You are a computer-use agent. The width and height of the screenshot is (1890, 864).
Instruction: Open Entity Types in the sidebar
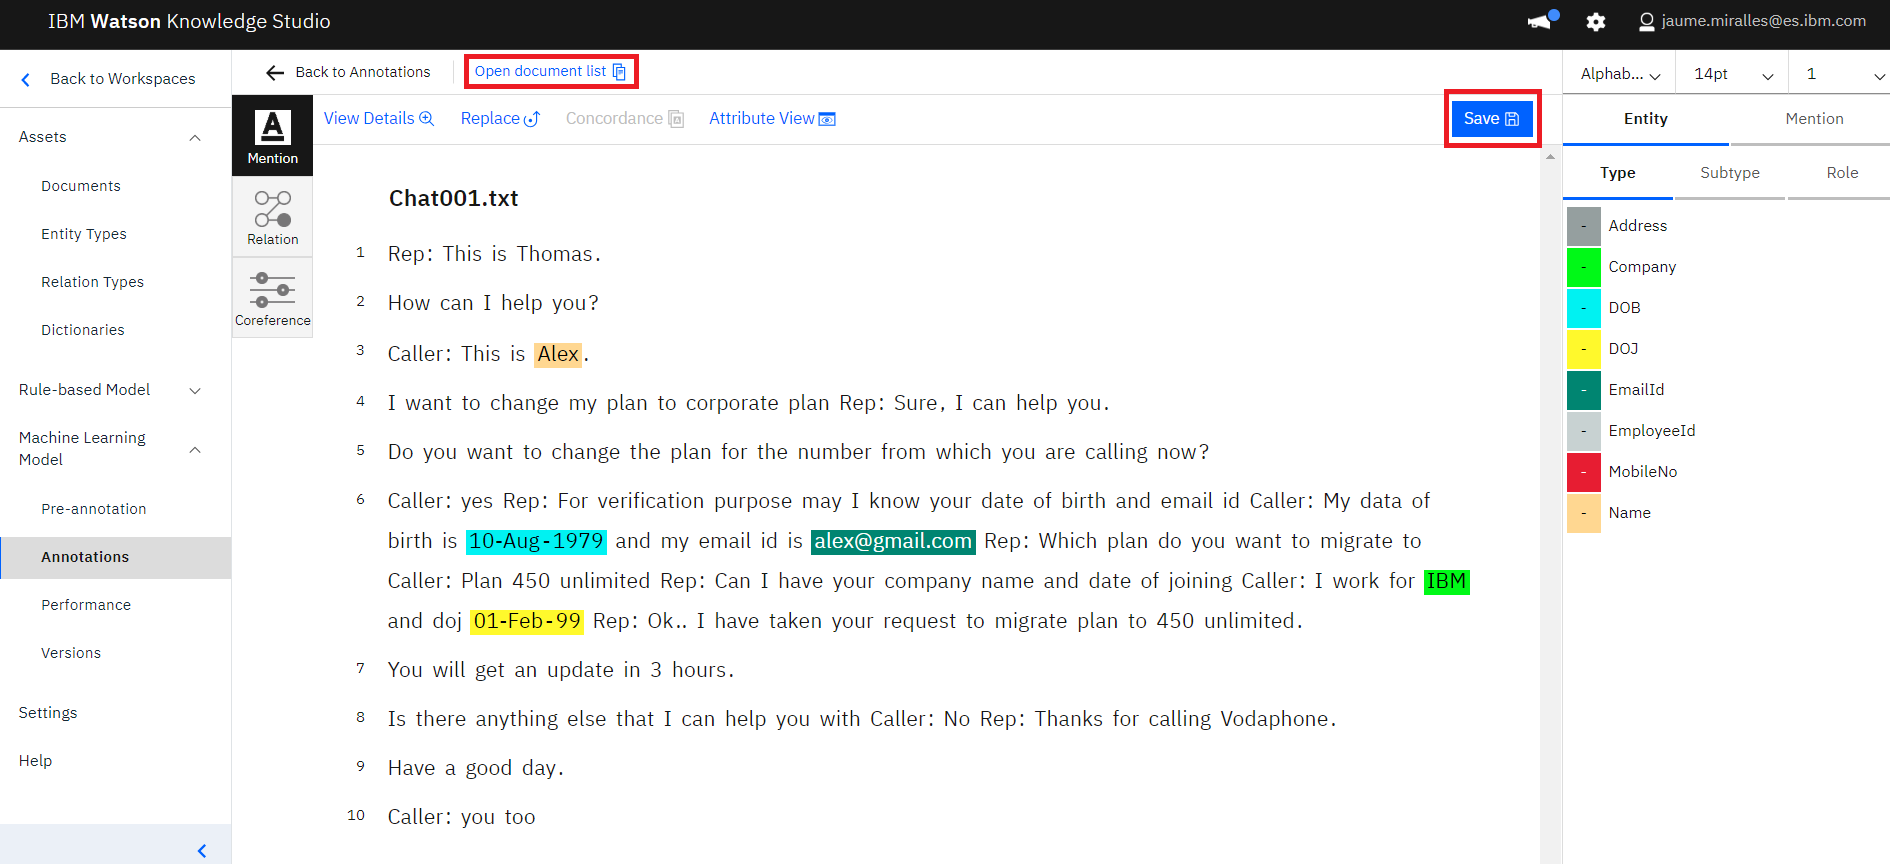point(84,234)
